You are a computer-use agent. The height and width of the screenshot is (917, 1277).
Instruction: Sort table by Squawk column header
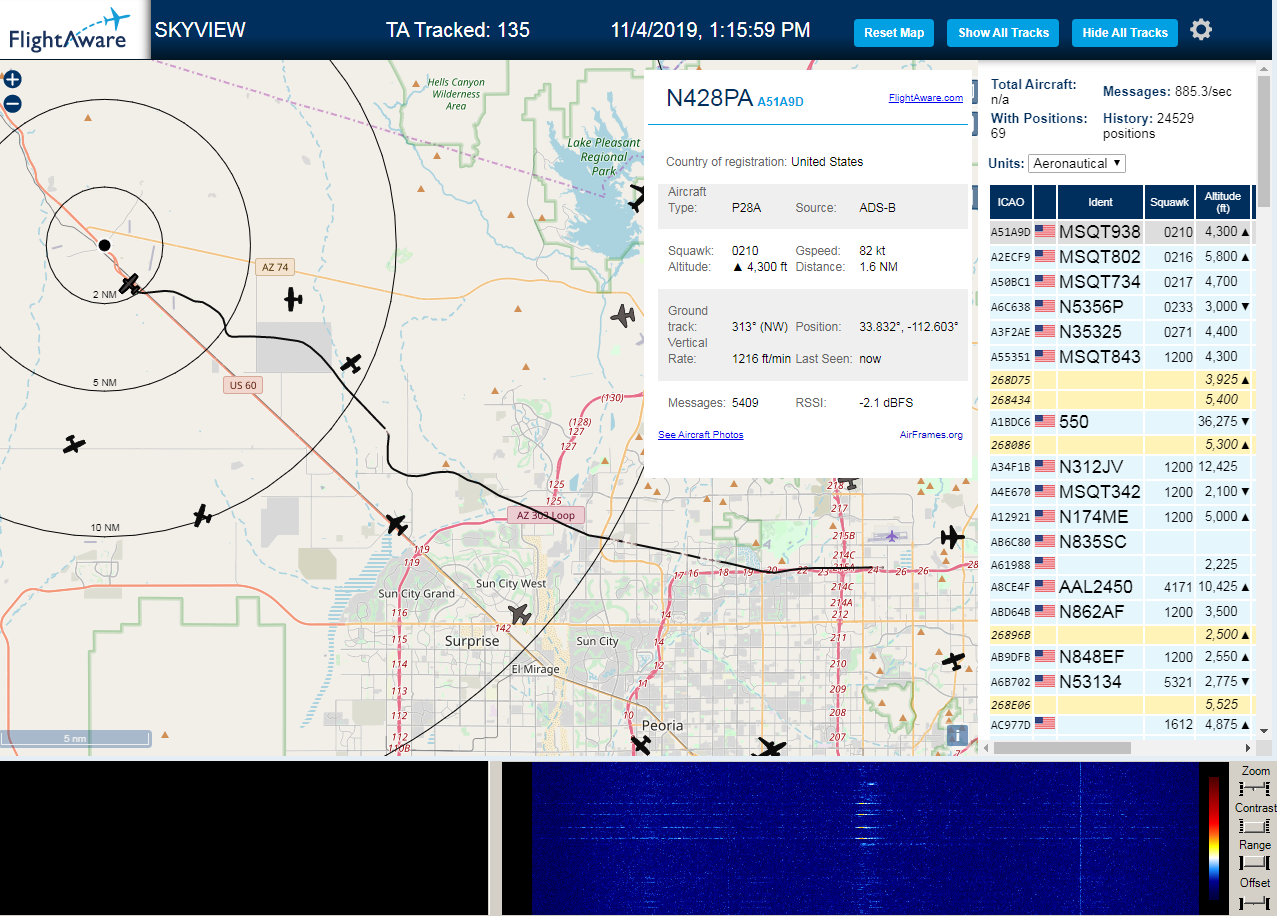pyautogui.click(x=1170, y=202)
